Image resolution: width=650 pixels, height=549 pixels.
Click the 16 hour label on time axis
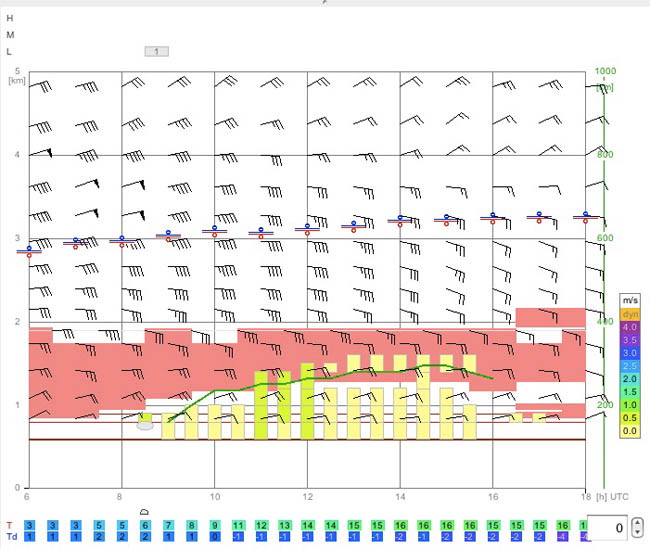[493, 497]
